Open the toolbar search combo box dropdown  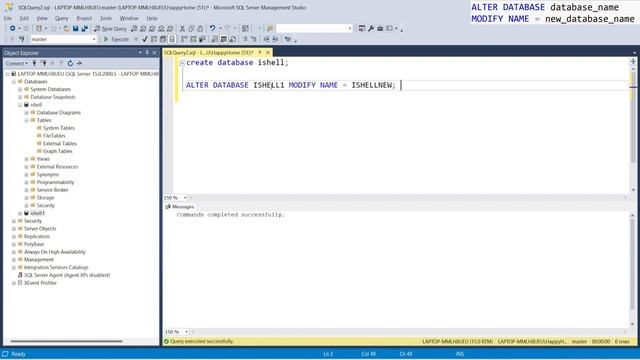point(350,29)
